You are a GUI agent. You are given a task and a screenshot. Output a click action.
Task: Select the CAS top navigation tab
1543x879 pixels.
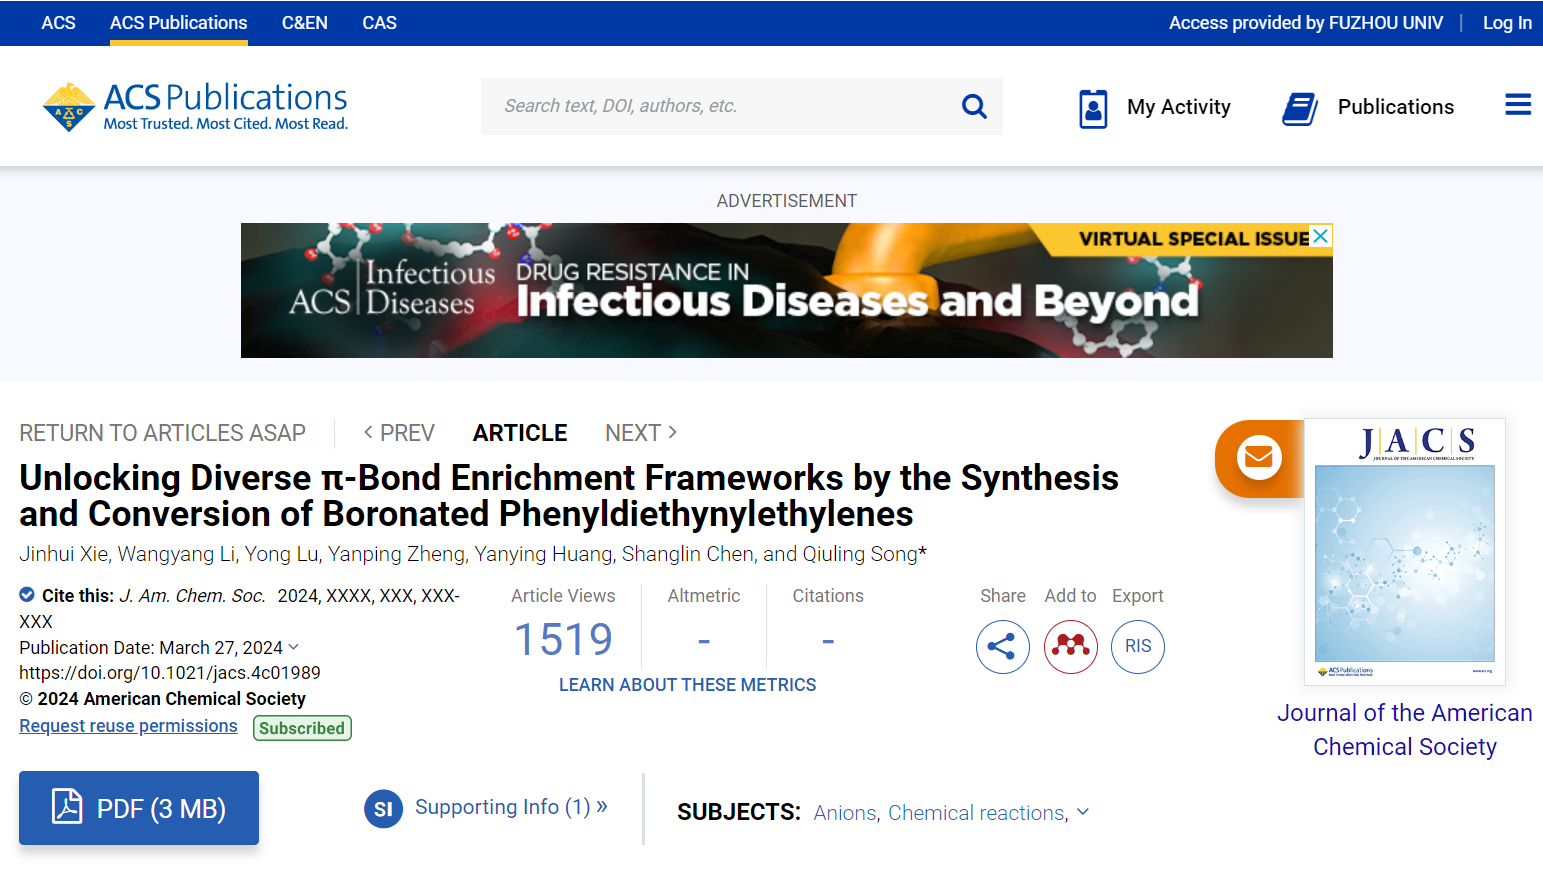point(379,23)
